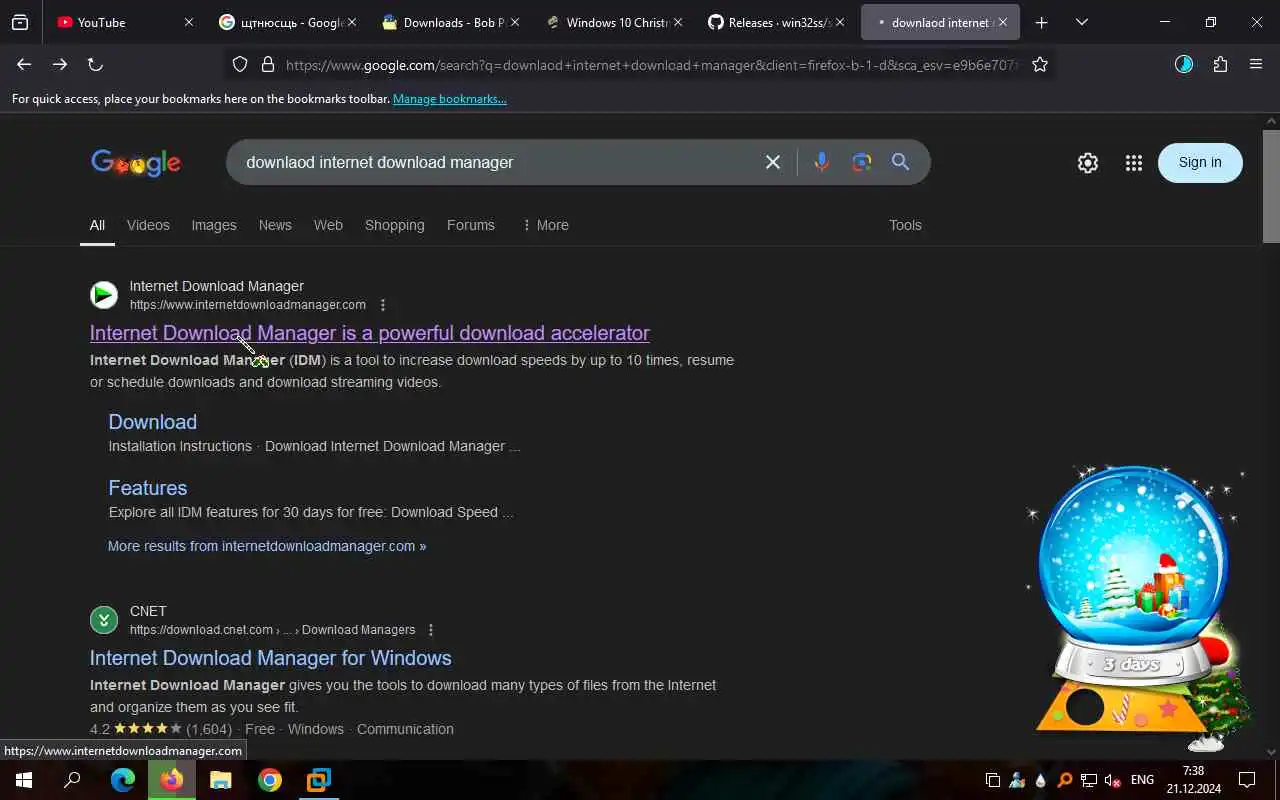Click muted volume tray icon
Viewport: 1280px width, 800px height.
1112,780
